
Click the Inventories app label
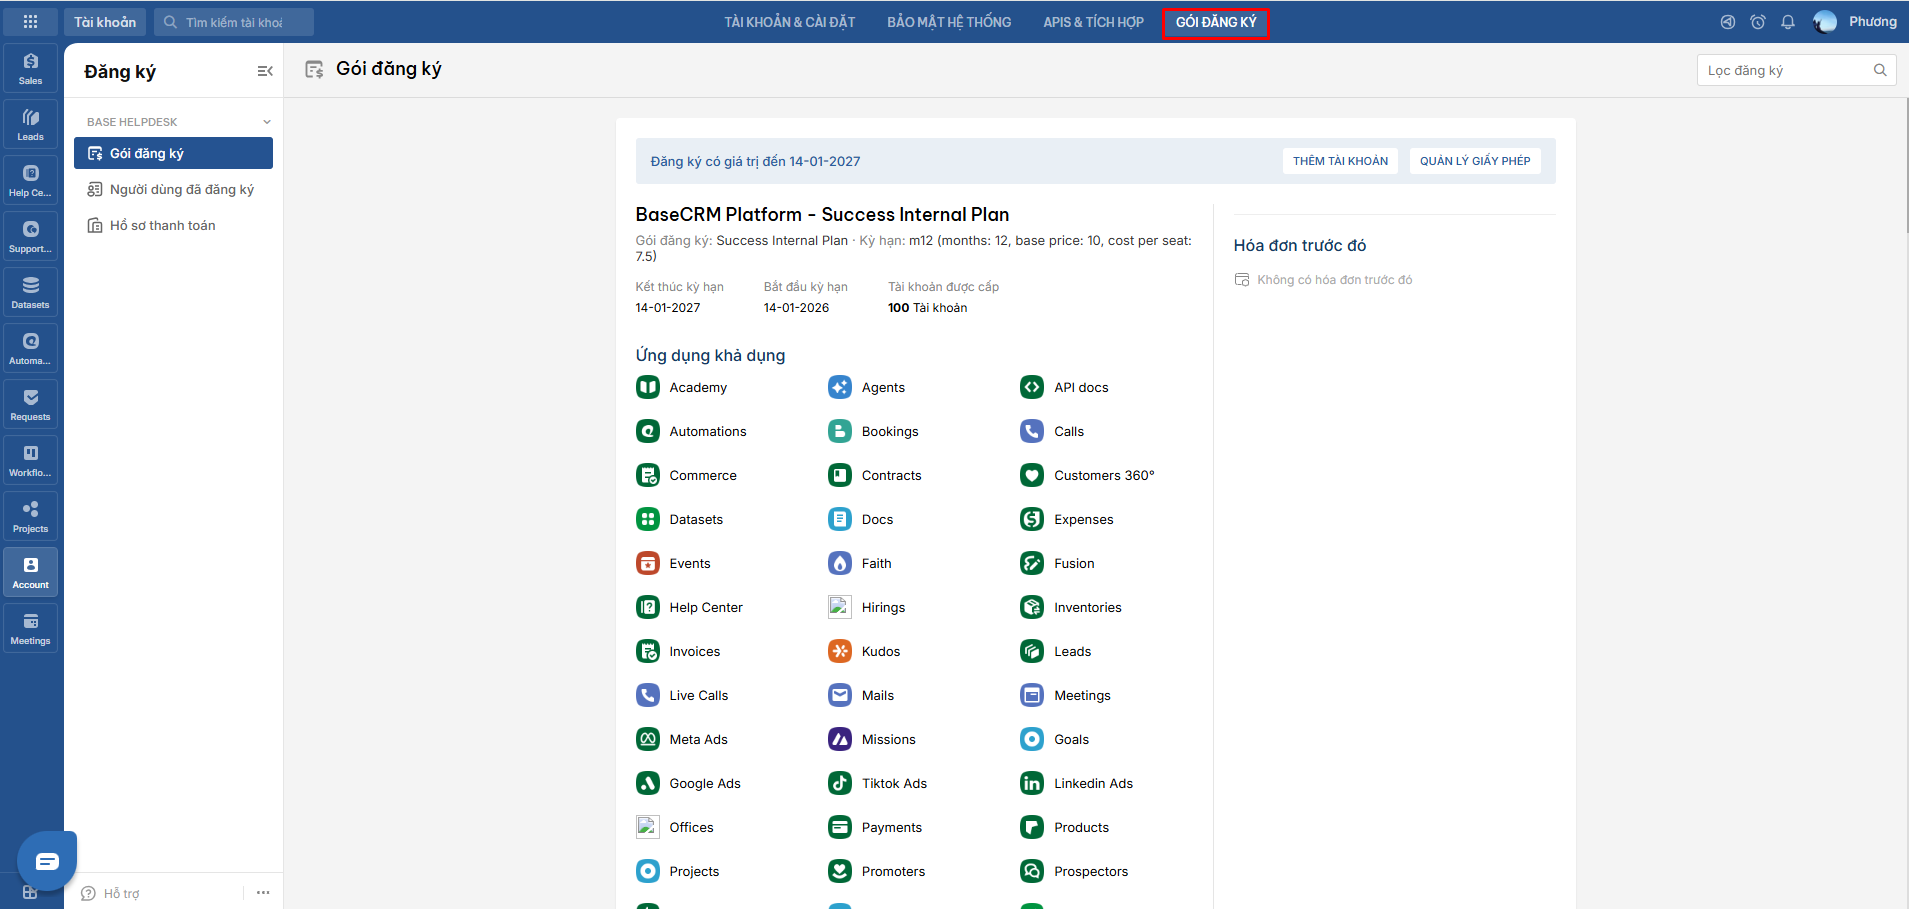1088,607
